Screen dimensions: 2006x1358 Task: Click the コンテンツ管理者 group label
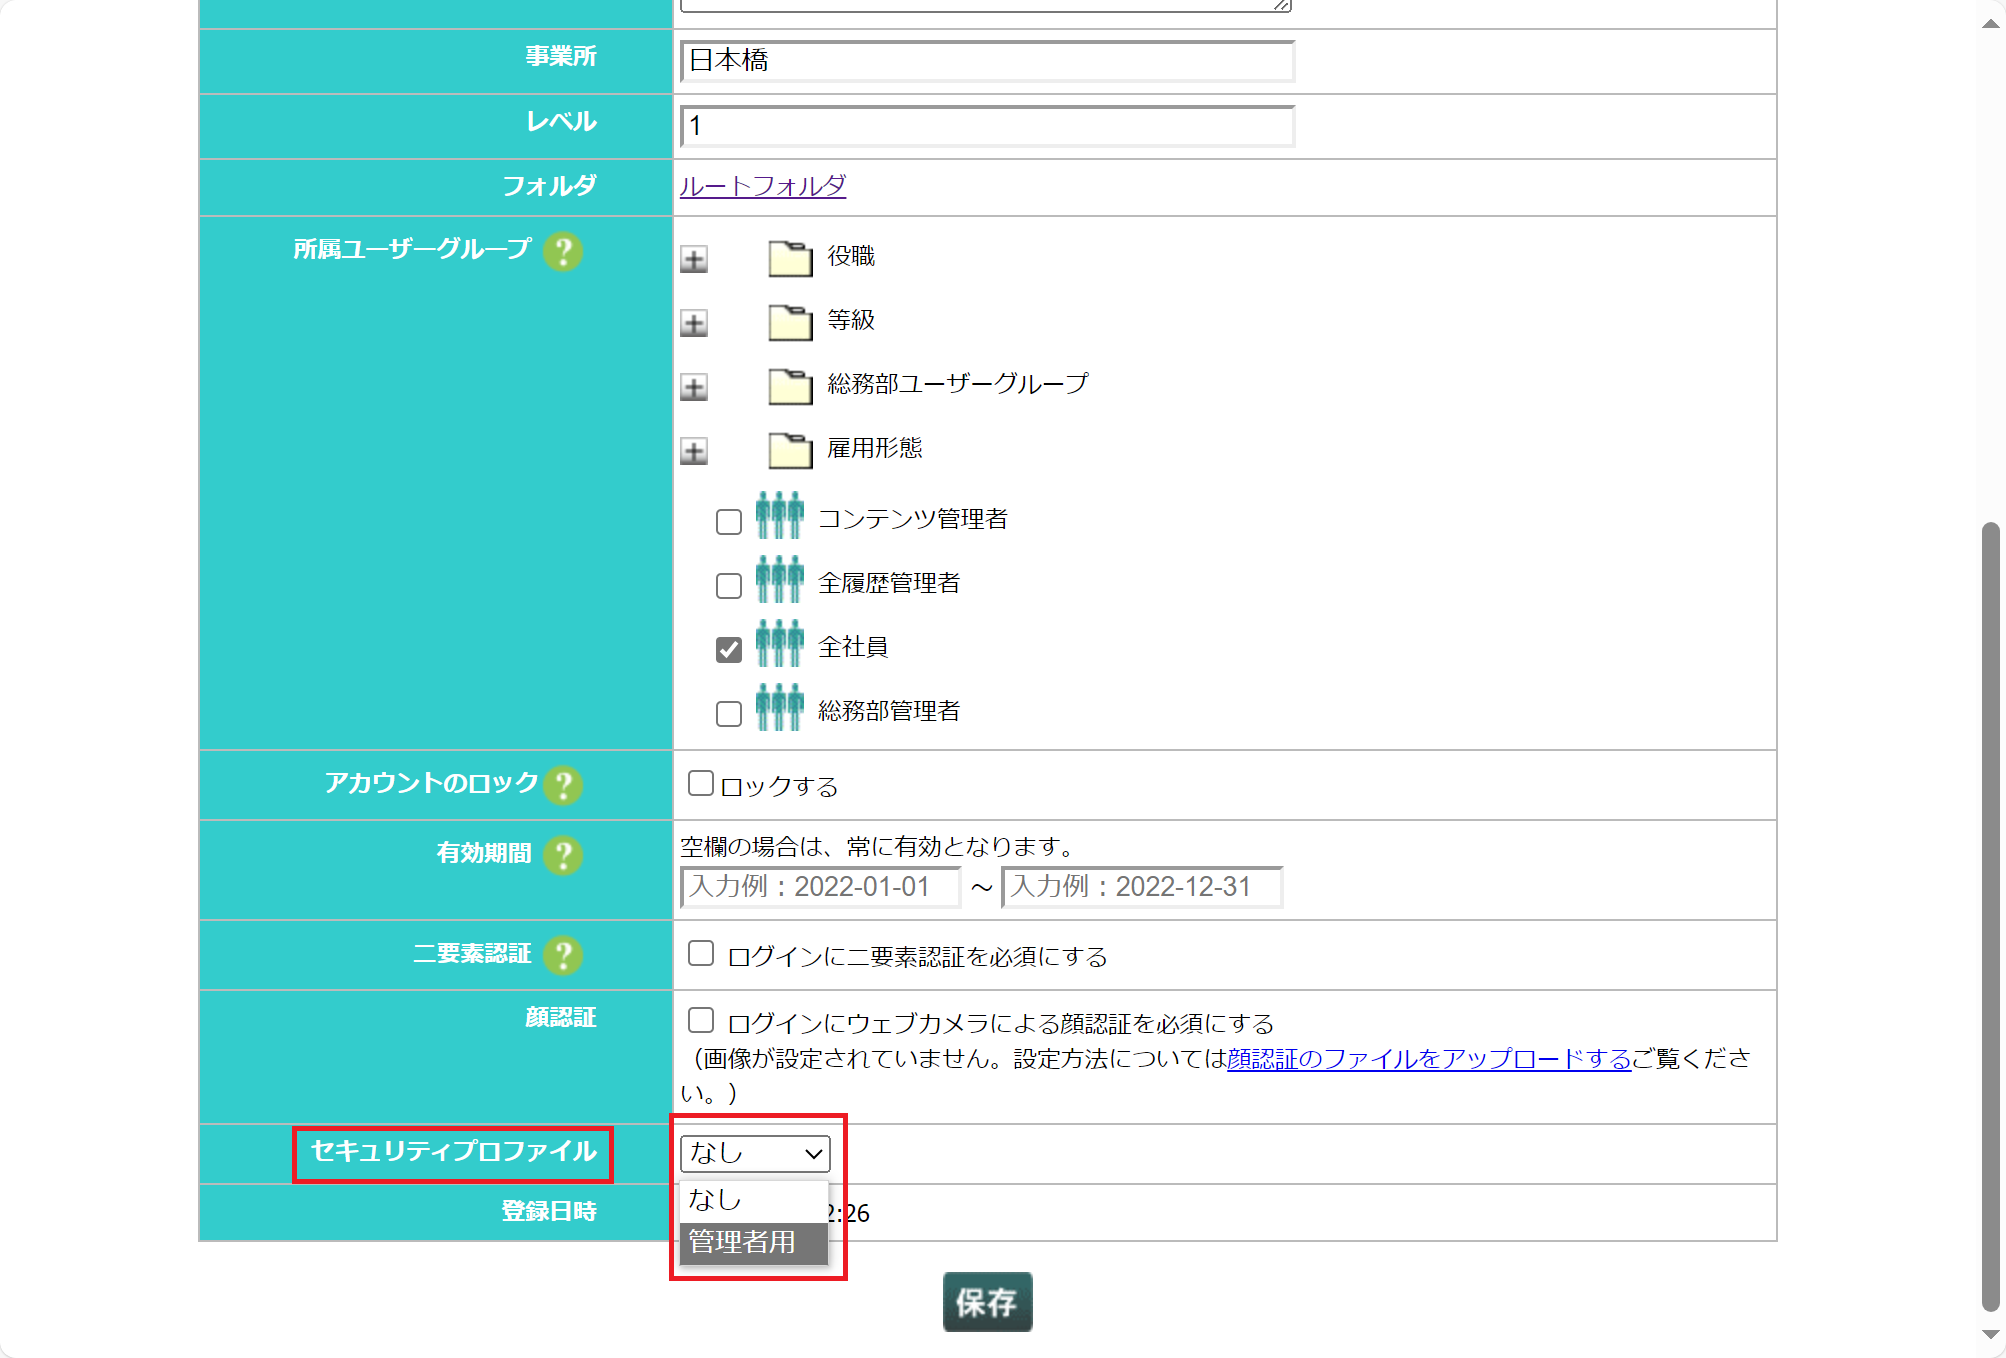point(913,519)
